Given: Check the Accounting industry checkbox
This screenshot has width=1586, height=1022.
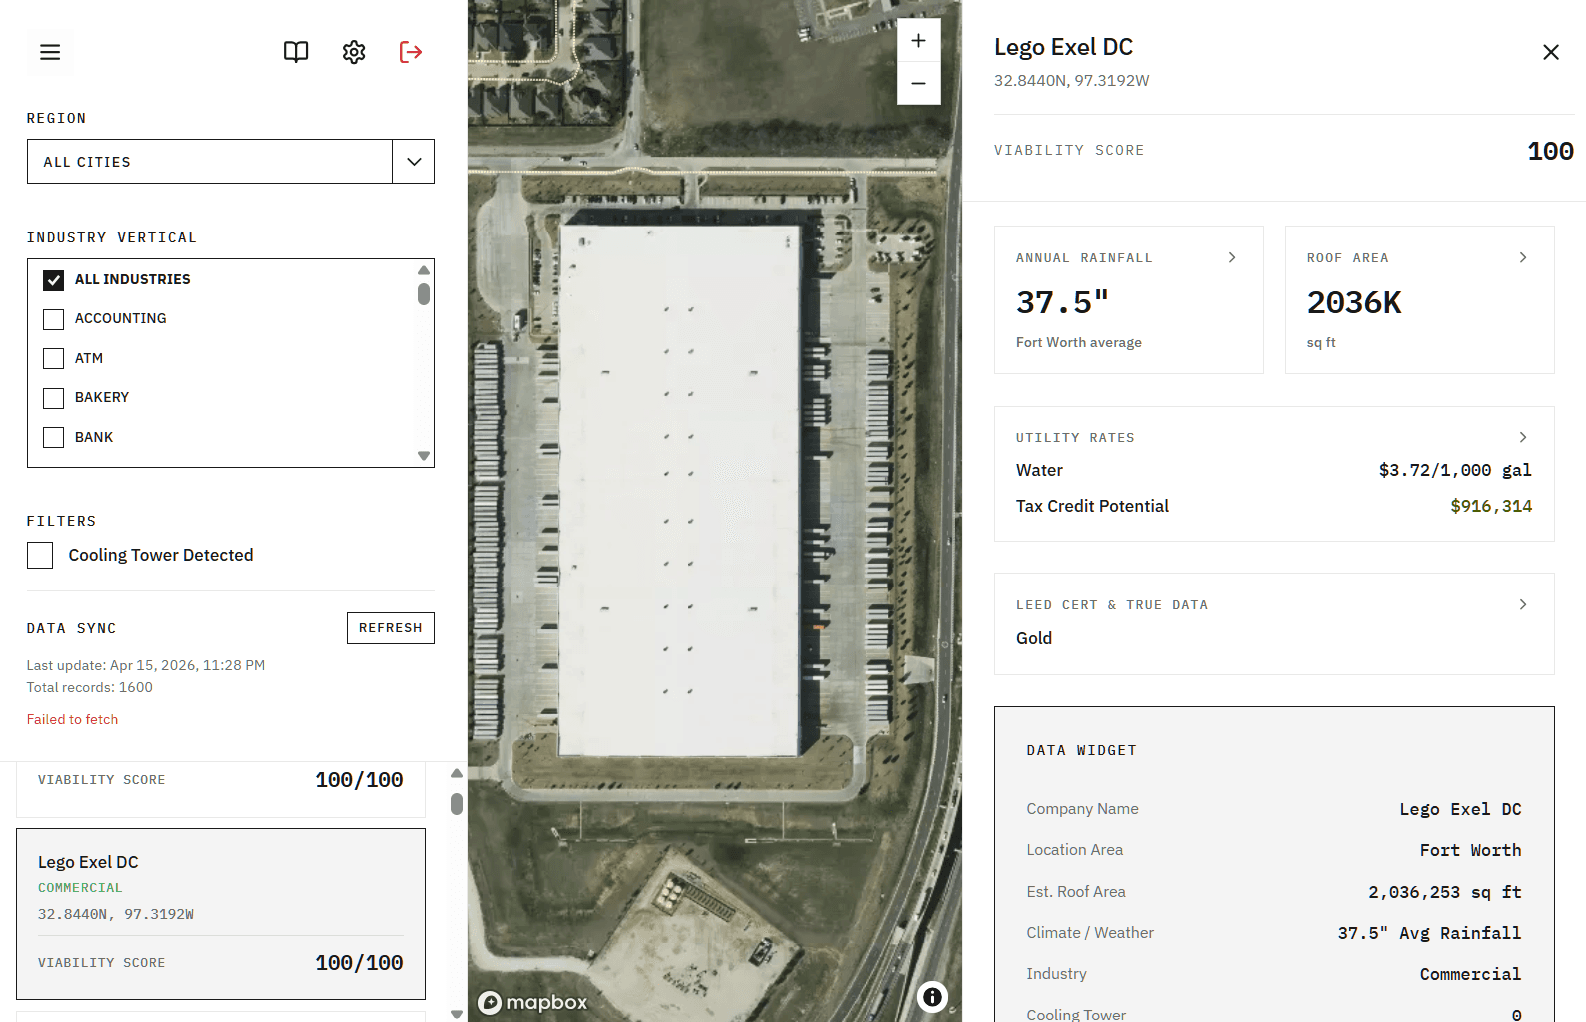Looking at the screenshot, I should click(x=54, y=319).
